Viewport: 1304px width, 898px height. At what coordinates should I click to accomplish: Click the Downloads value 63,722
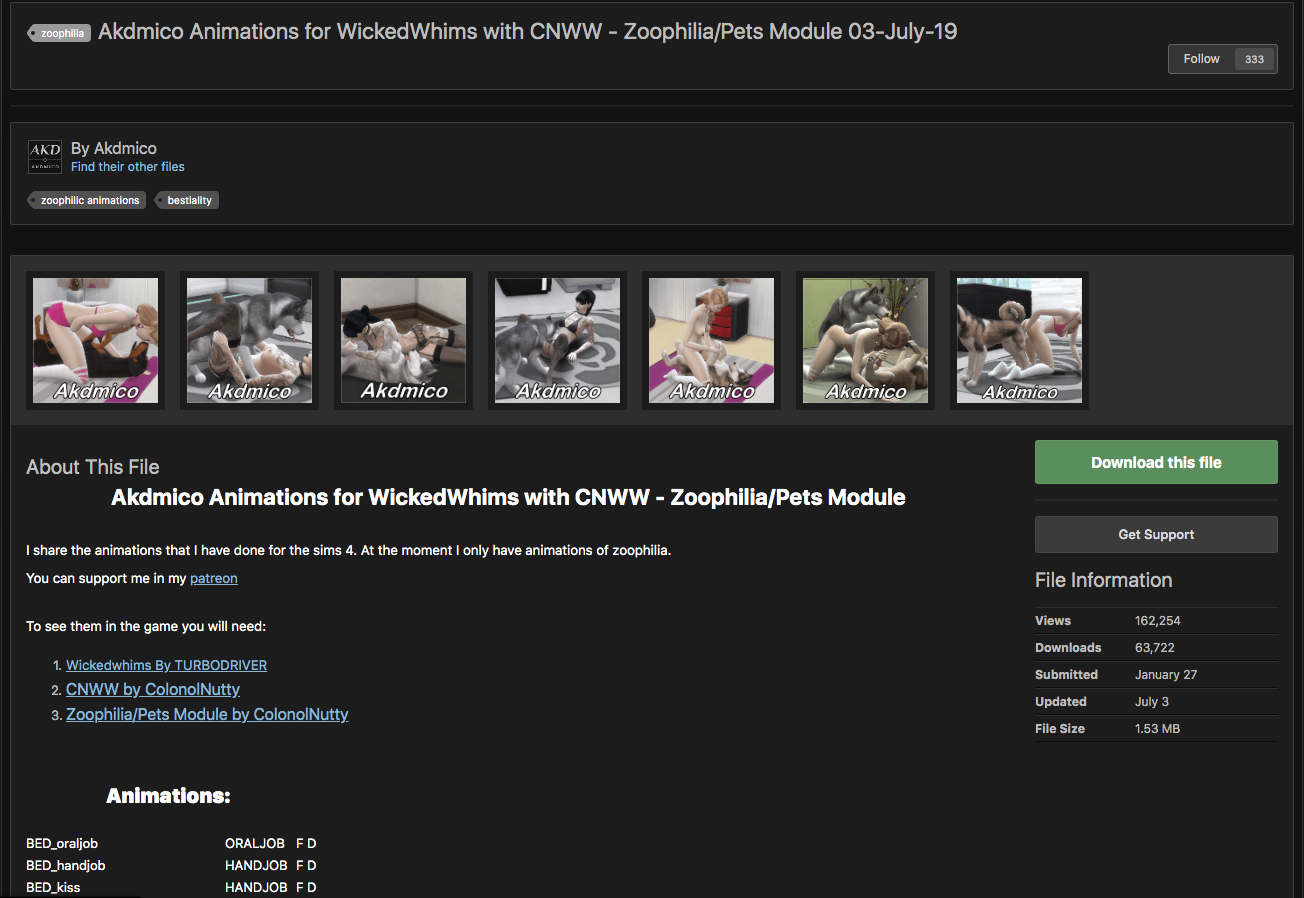pos(1155,648)
